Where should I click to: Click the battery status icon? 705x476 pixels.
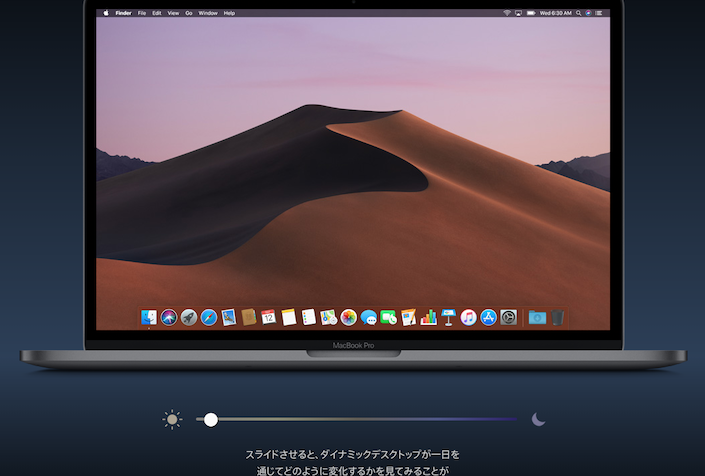tap(531, 13)
